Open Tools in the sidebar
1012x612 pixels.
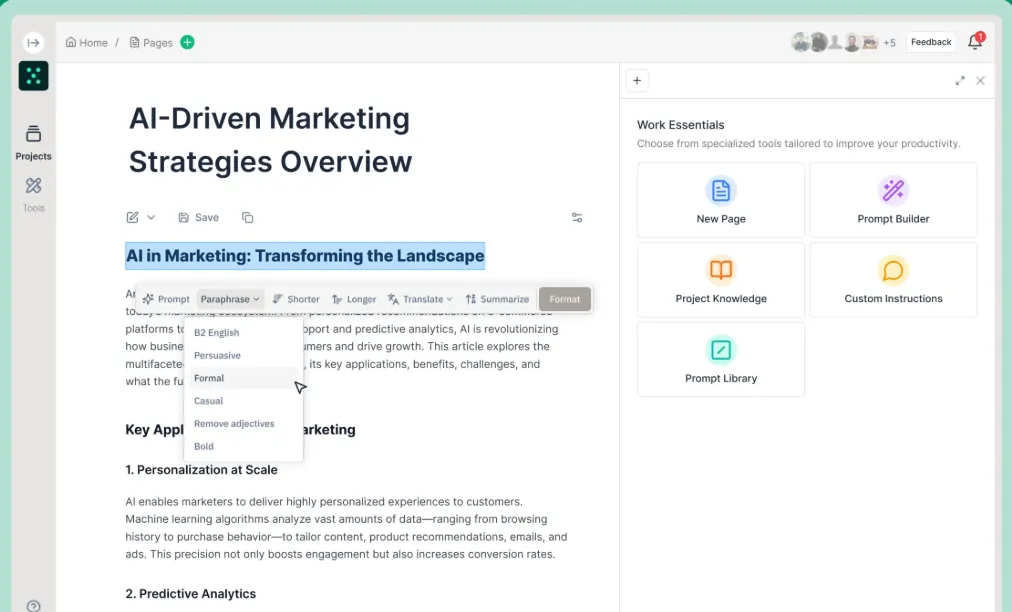click(x=34, y=195)
